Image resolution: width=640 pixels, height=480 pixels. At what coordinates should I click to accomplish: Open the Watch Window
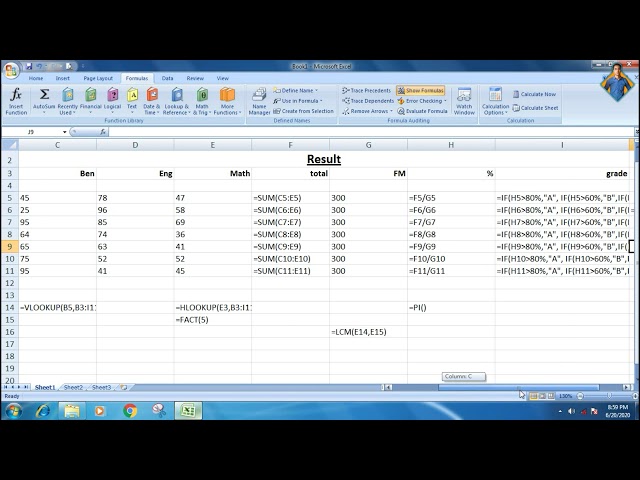tap(464, 101)
